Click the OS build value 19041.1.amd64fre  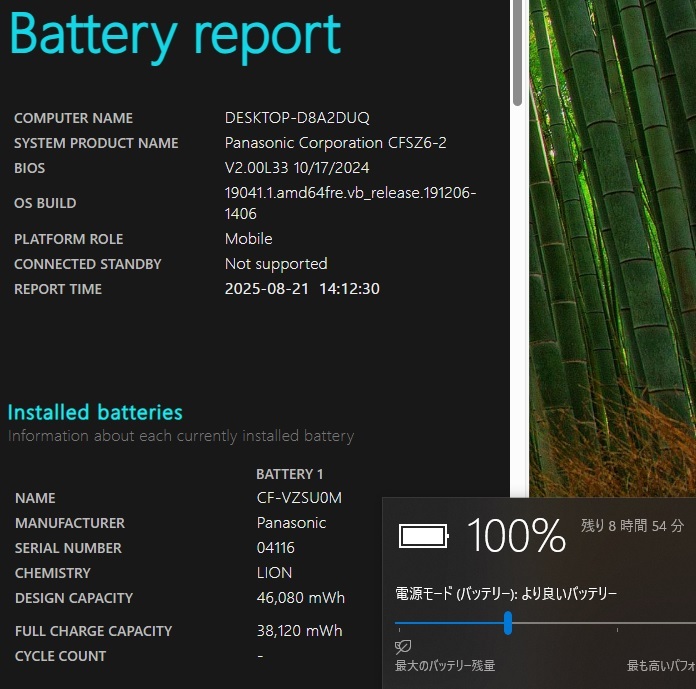coord(350,203)
